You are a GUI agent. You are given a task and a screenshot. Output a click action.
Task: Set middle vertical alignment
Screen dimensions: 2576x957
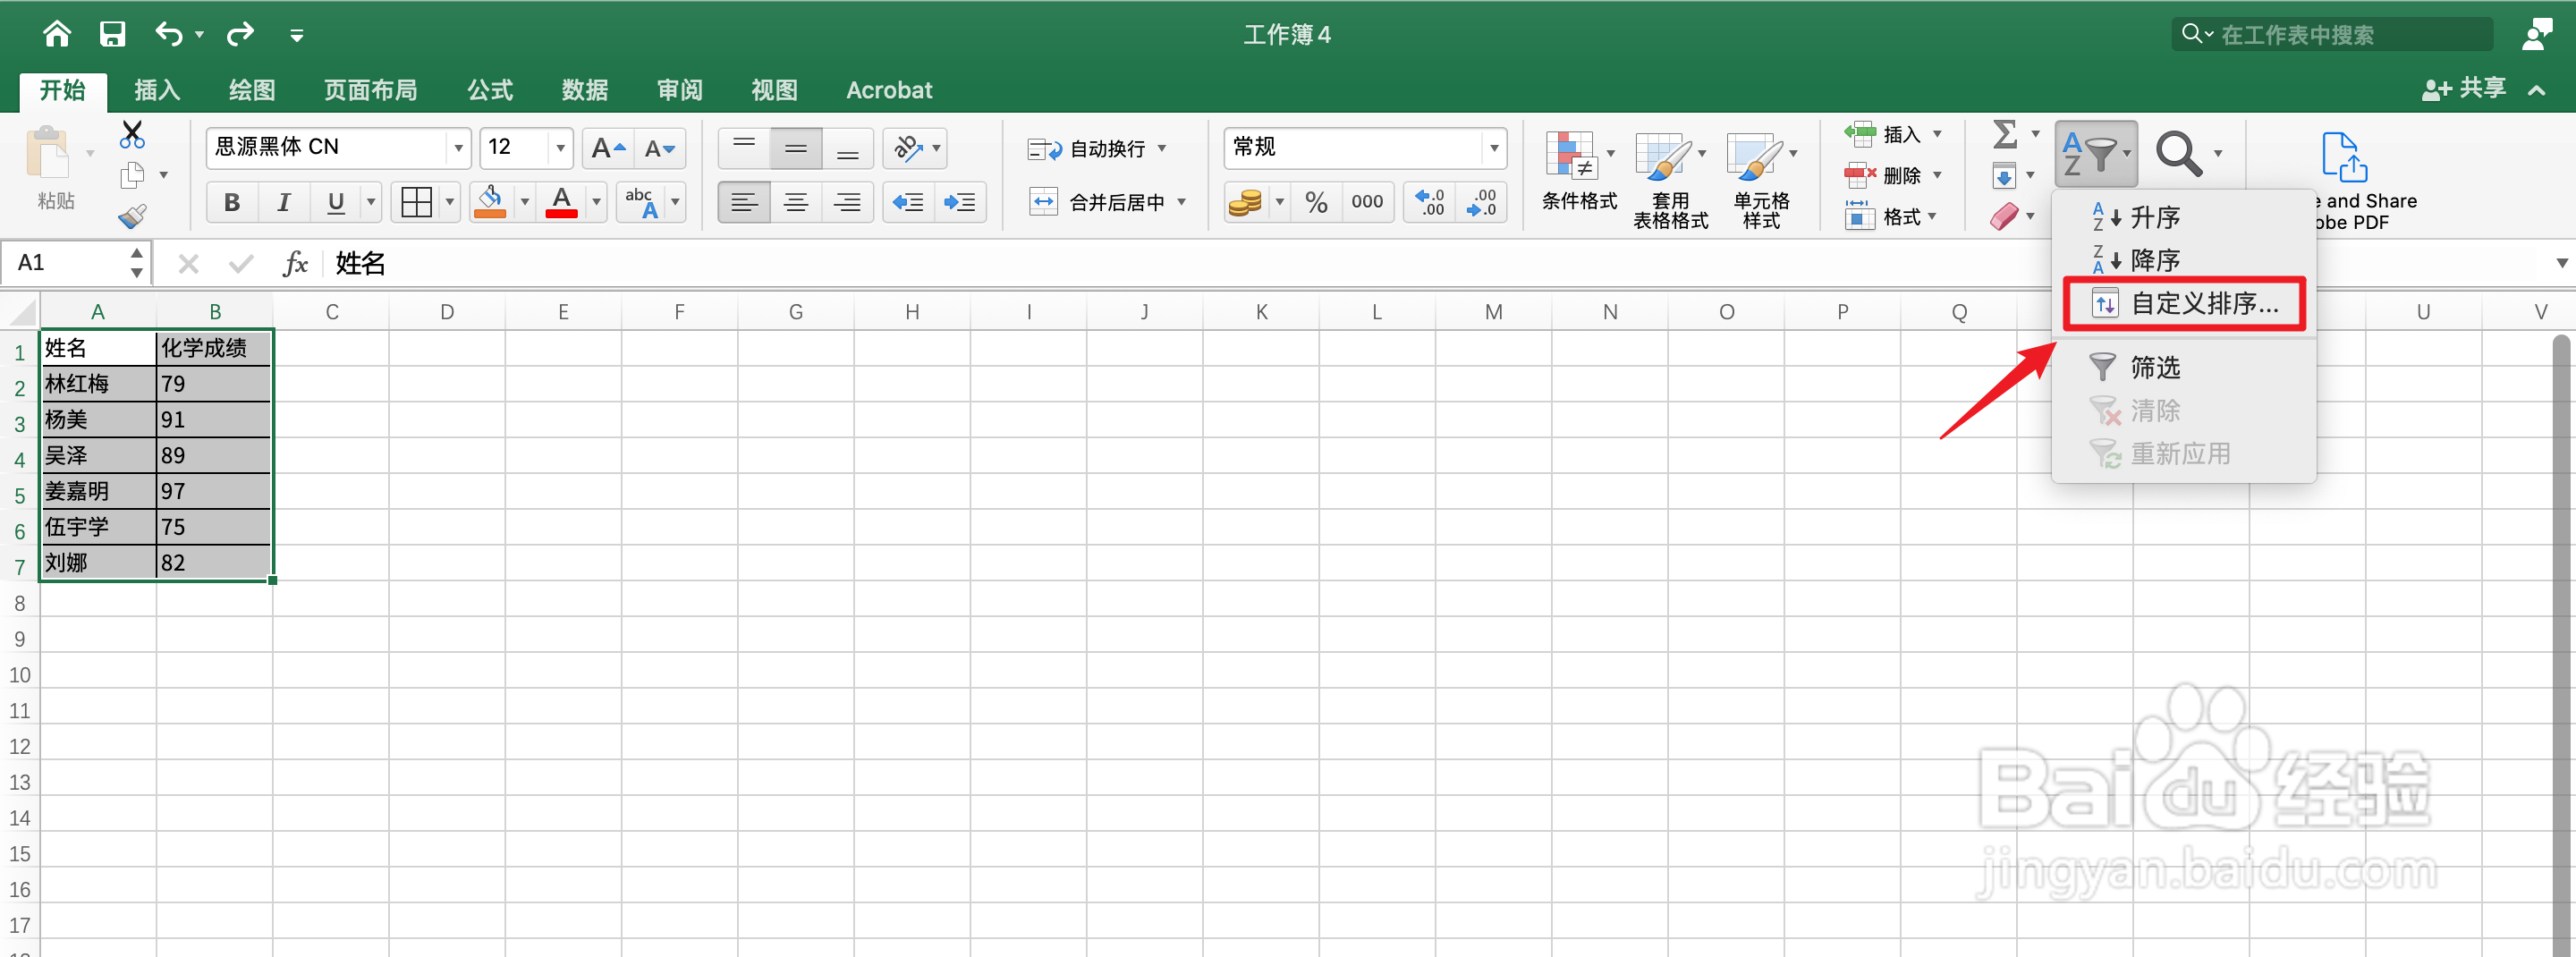[x=796, y=148]
